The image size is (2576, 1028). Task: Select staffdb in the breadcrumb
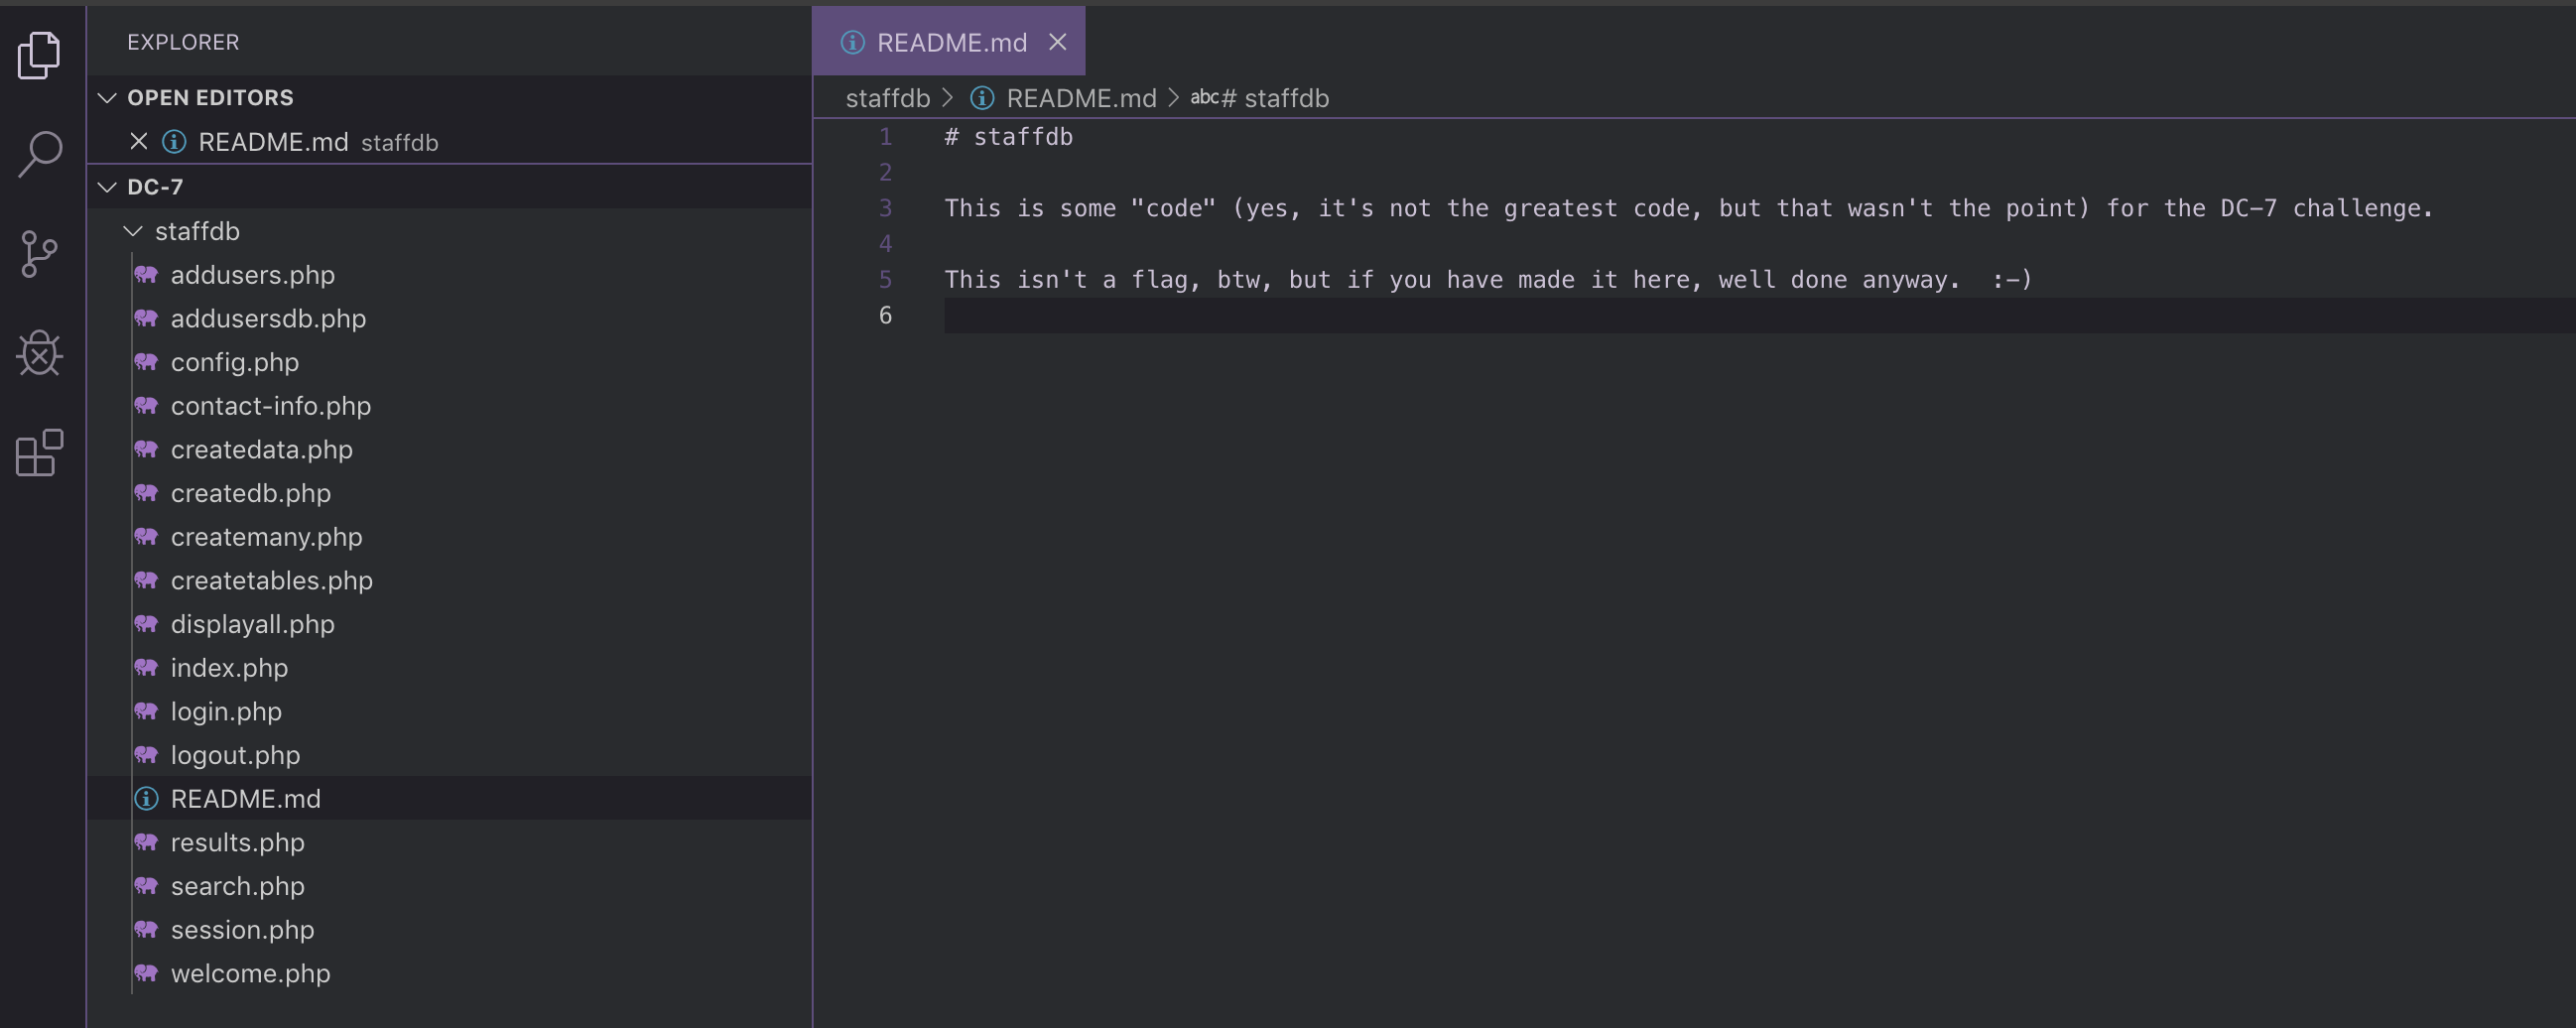887,98
